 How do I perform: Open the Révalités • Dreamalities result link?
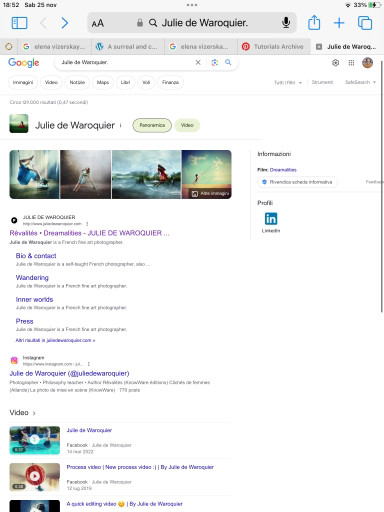click(x=89, y=233)
